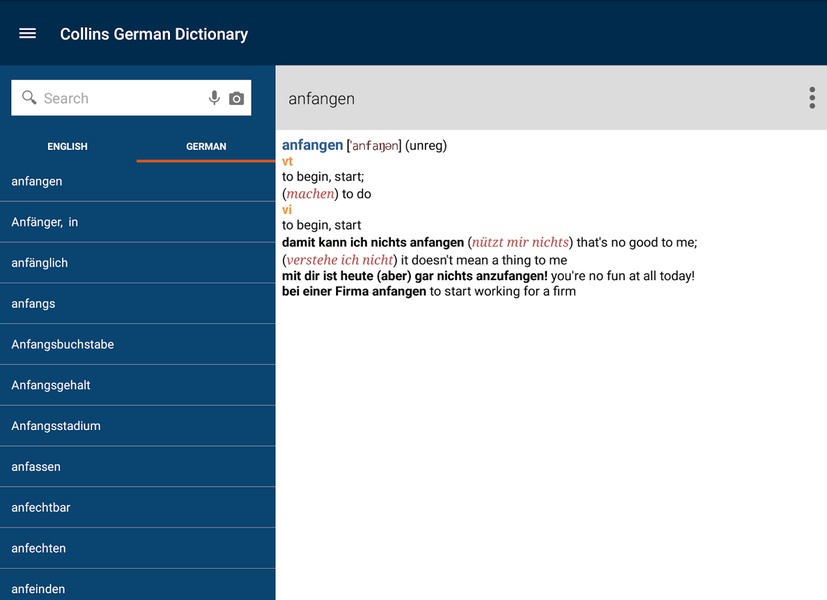Tap example 'mit dir ist heute (aber) gar nichts anzufangen!'
The image size is (827, 600).
(415, 276)
